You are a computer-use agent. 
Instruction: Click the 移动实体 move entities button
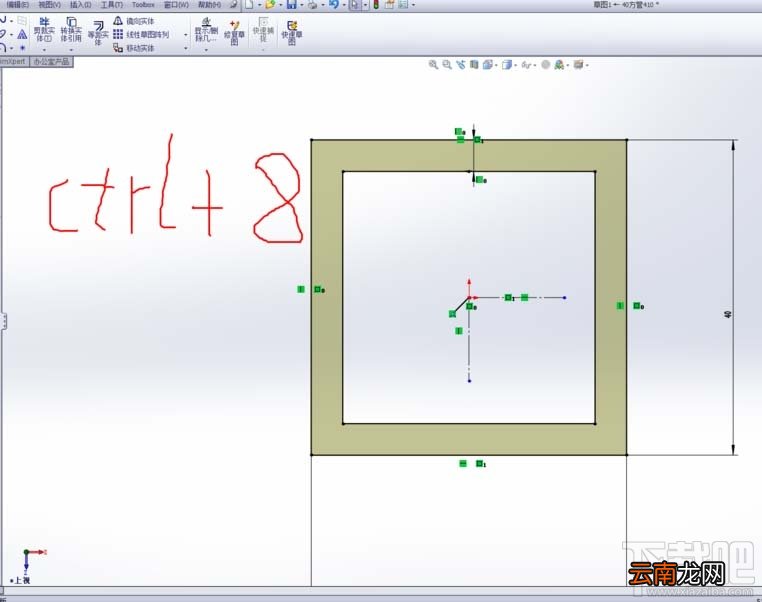pos(134,48)
